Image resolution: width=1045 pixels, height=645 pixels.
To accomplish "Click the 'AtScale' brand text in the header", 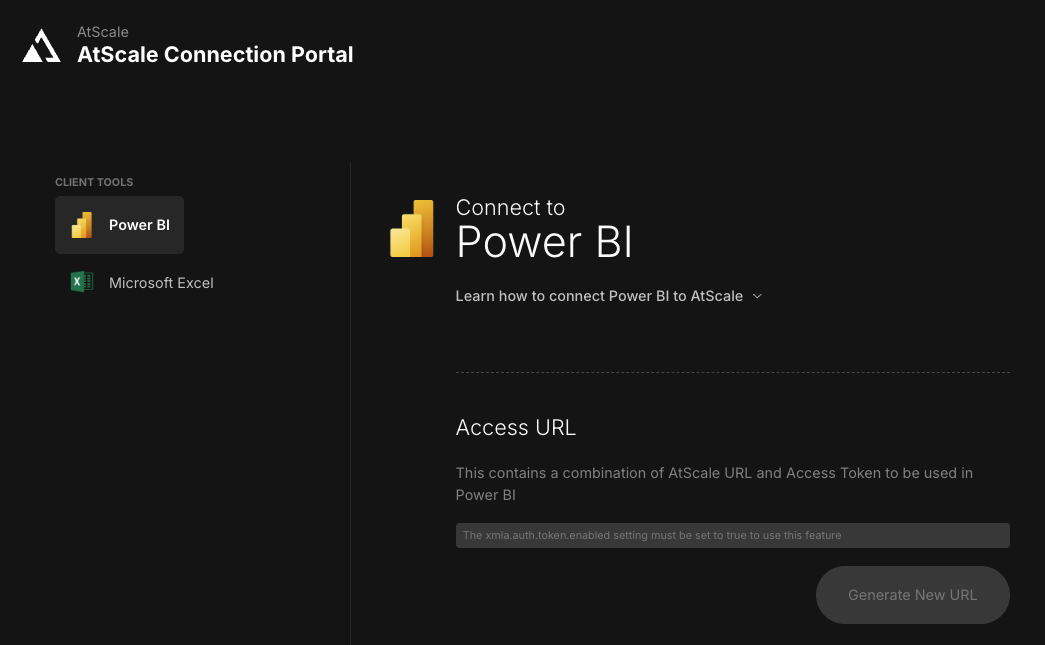I will coord(102,31).
